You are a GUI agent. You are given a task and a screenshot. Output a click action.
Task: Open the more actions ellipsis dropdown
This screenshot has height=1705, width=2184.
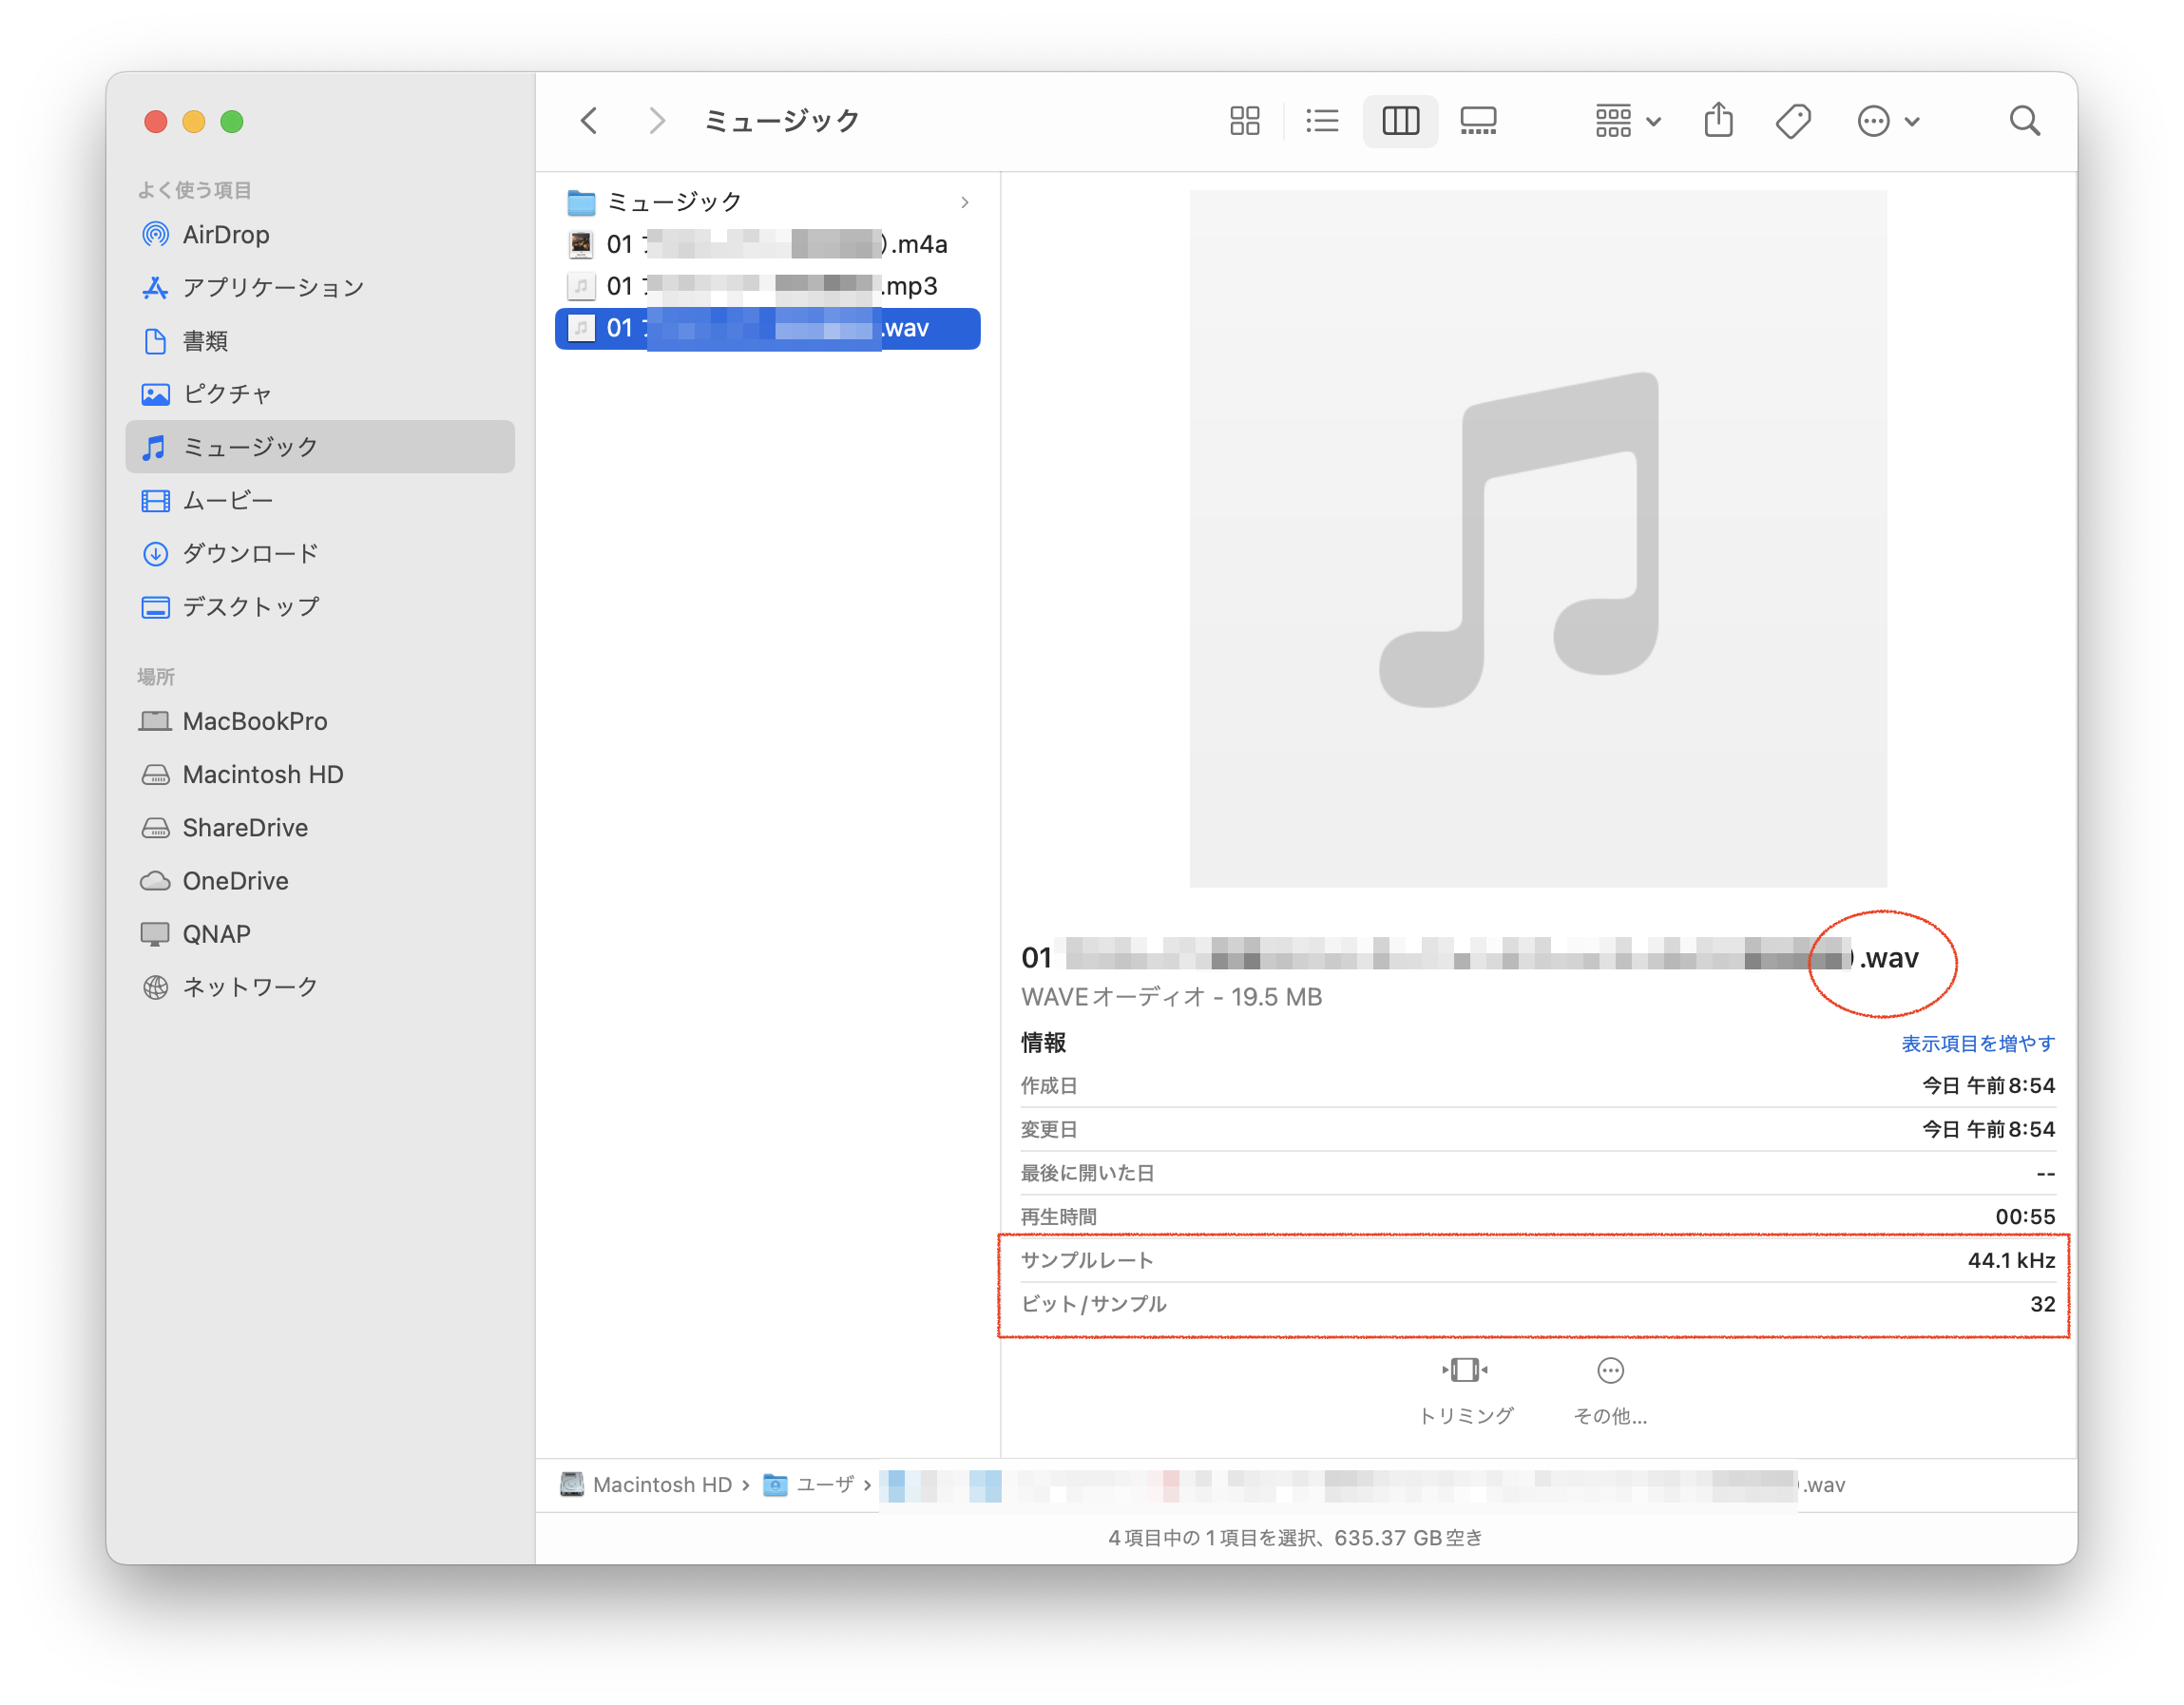[1887, 121]
